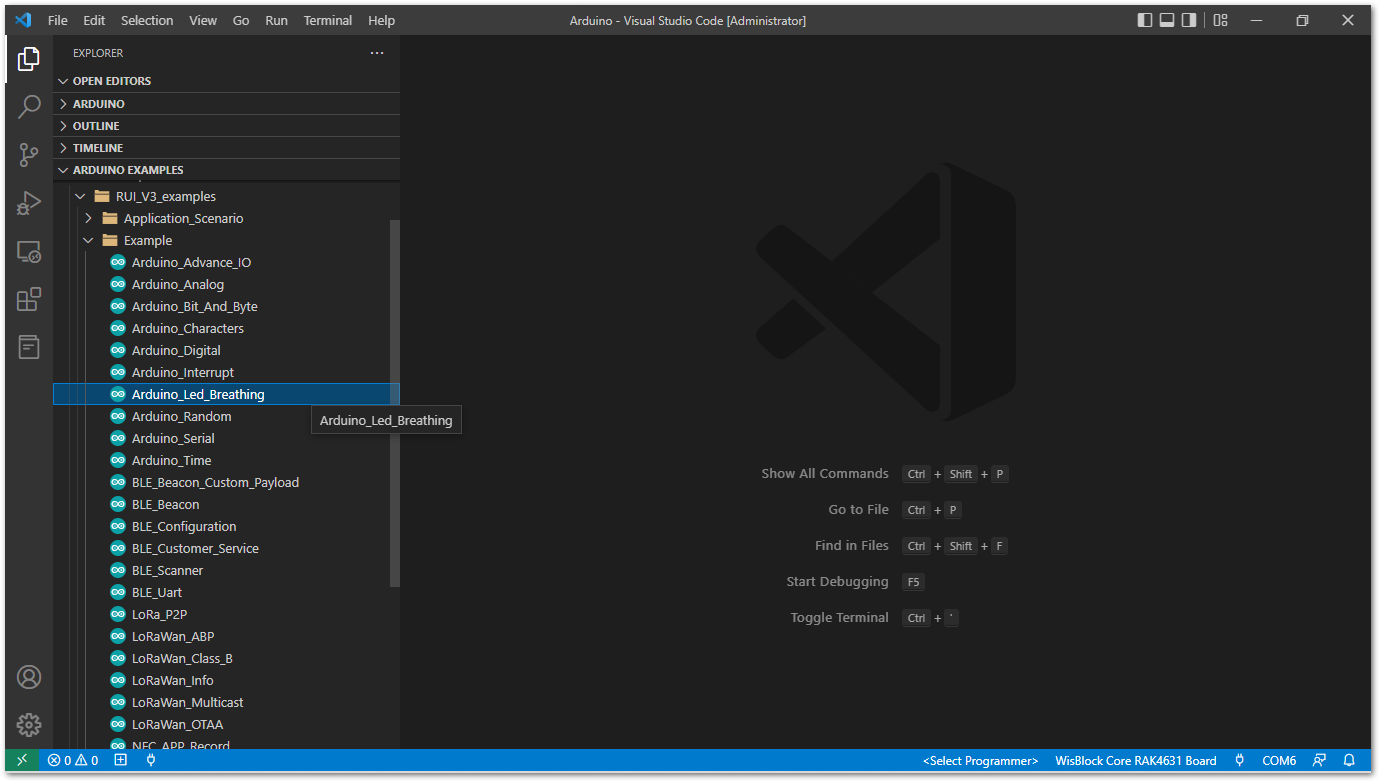The width and height of the screenshot is (1380, 782).
Task: Open the Manage gear menu
Action: 29,725
